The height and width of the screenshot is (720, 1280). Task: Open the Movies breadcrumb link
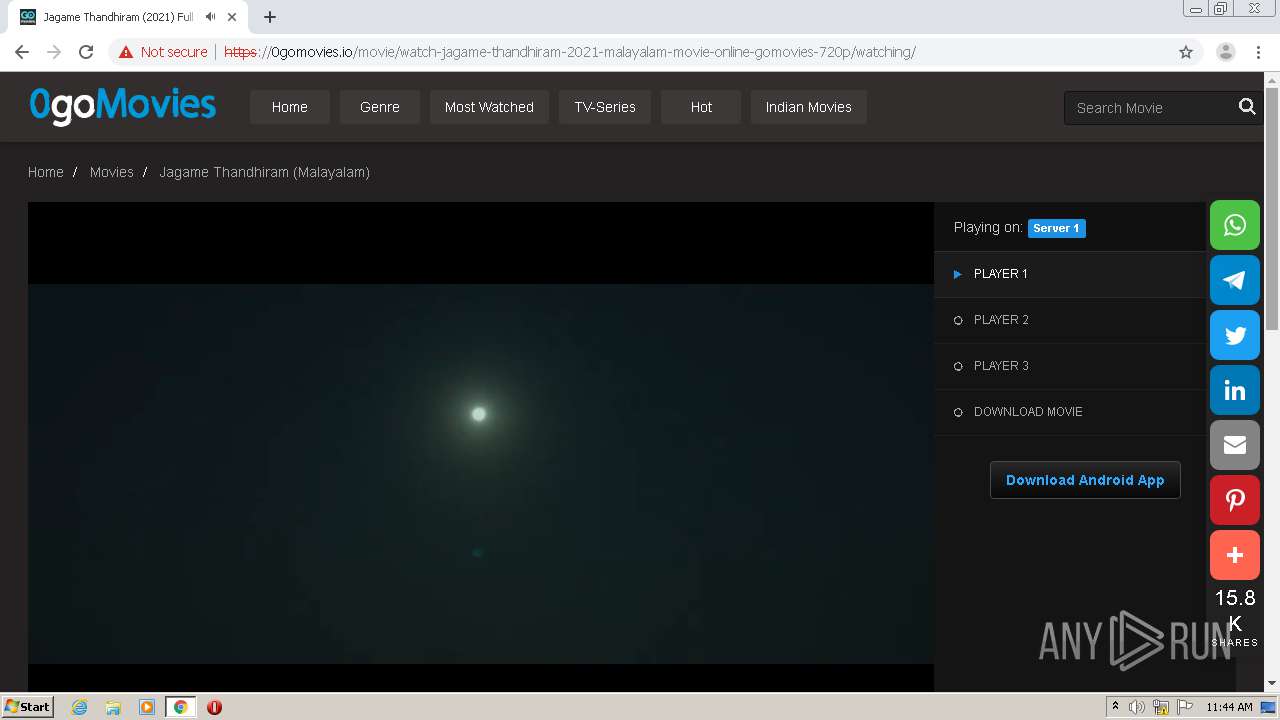point(111,172)
